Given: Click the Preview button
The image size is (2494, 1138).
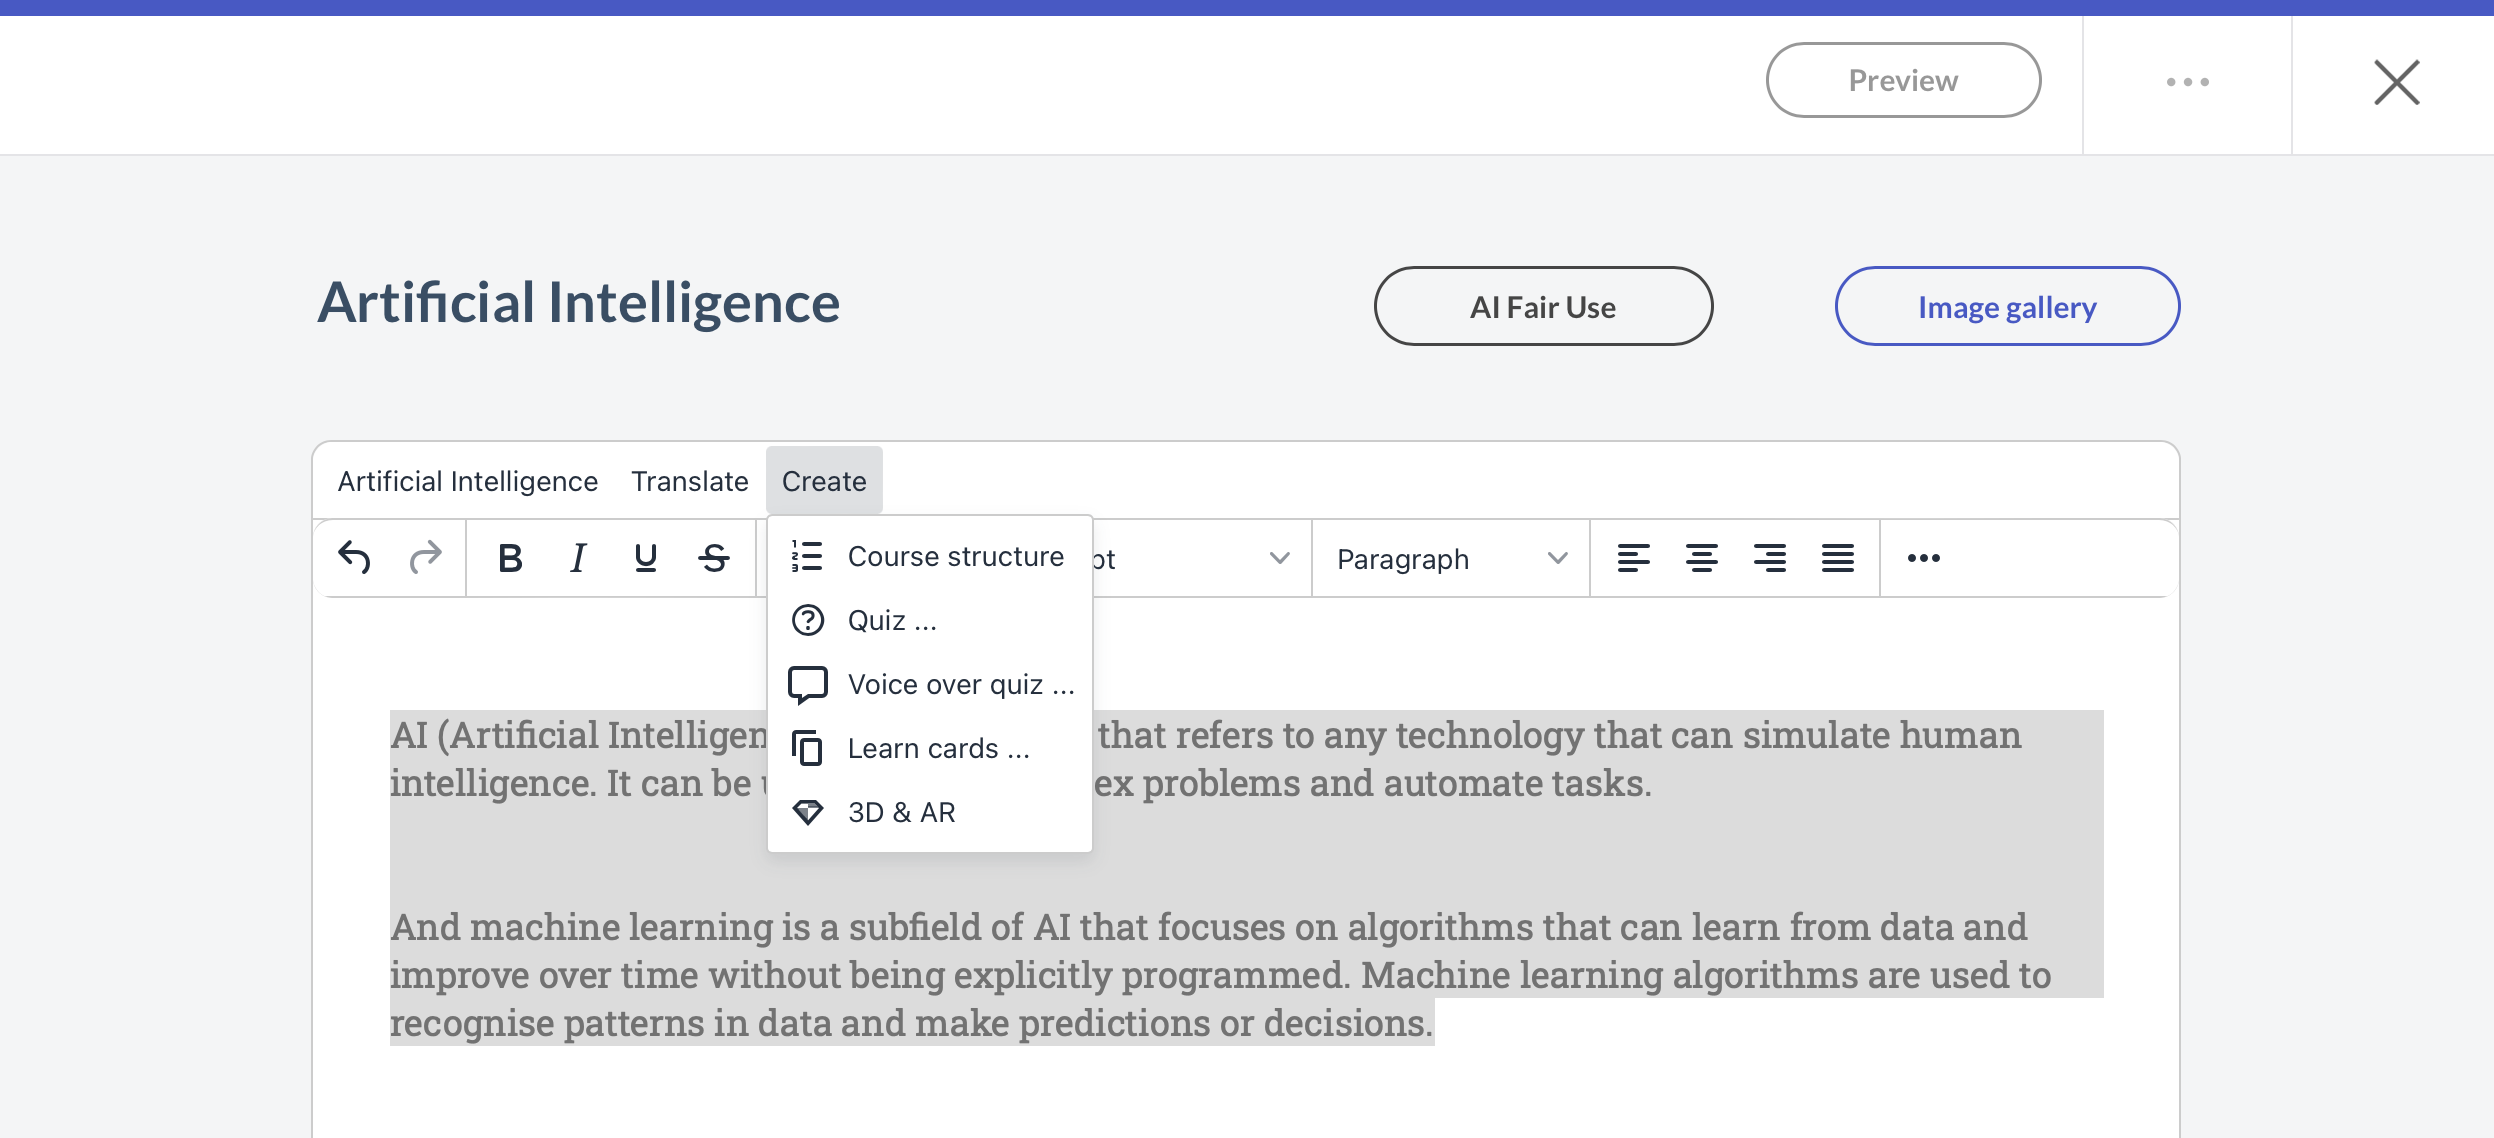Looking at the screenshot, I should click(1903, 80).
